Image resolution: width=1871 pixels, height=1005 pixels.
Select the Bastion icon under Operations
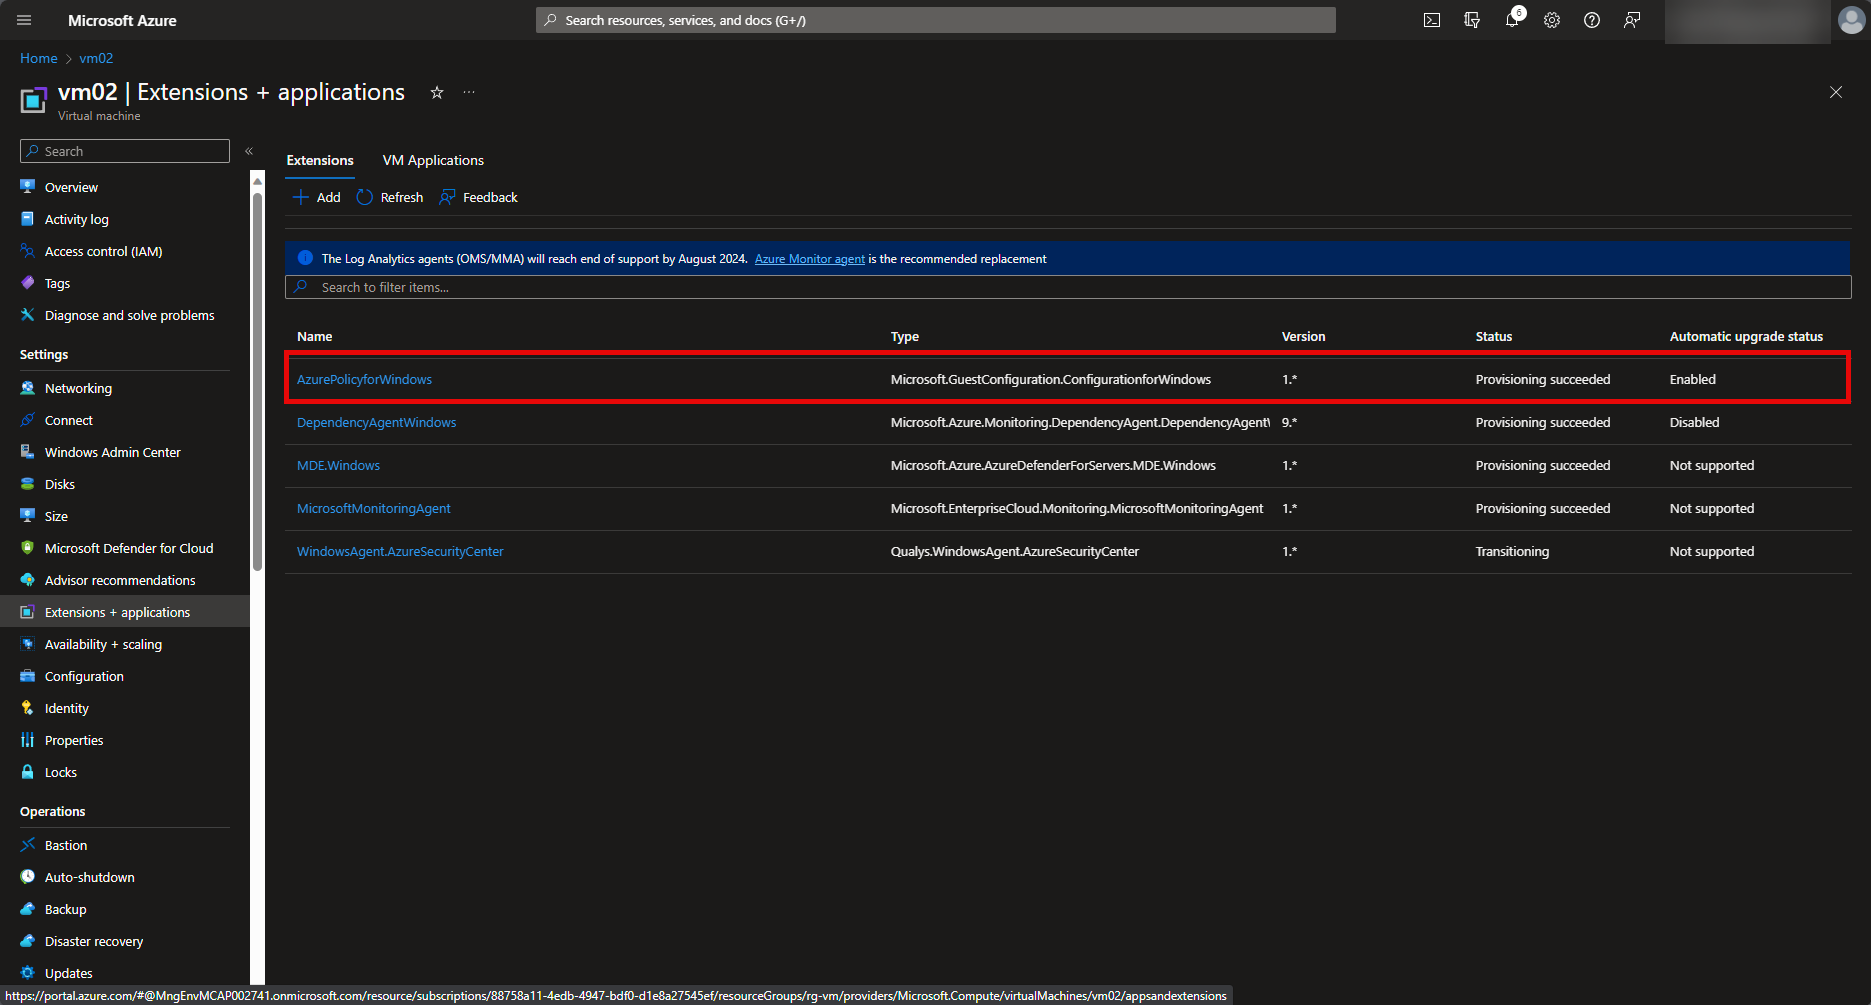point(27,845)
